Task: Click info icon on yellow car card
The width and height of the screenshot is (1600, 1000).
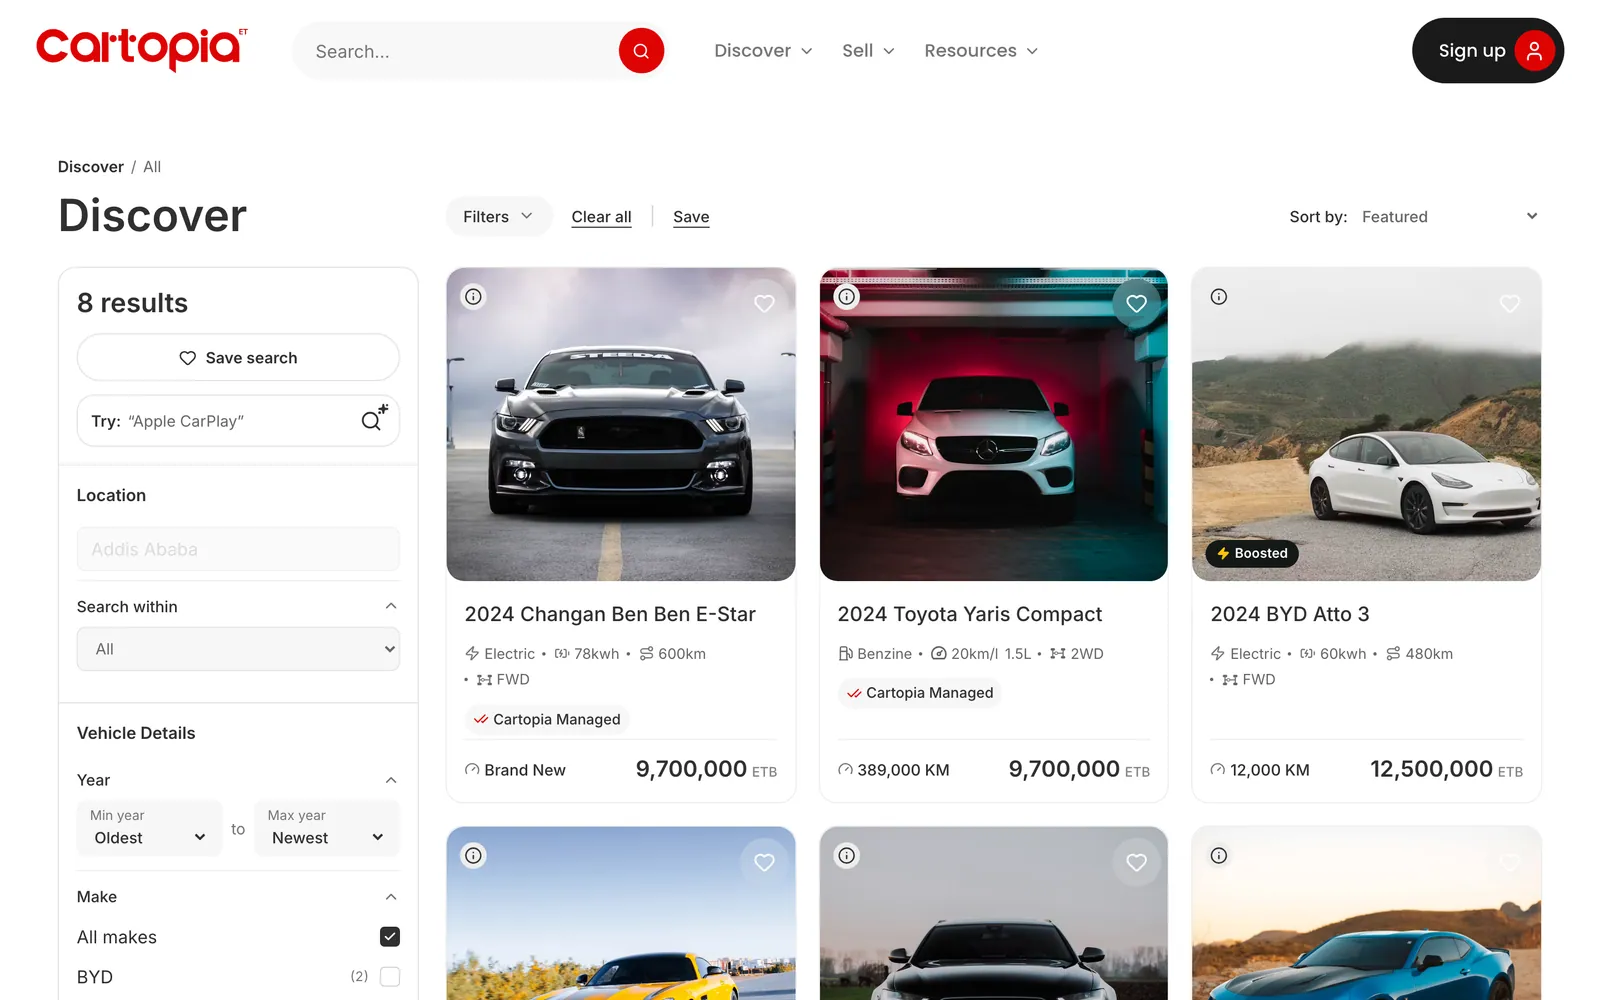Action: click(474, 856)
